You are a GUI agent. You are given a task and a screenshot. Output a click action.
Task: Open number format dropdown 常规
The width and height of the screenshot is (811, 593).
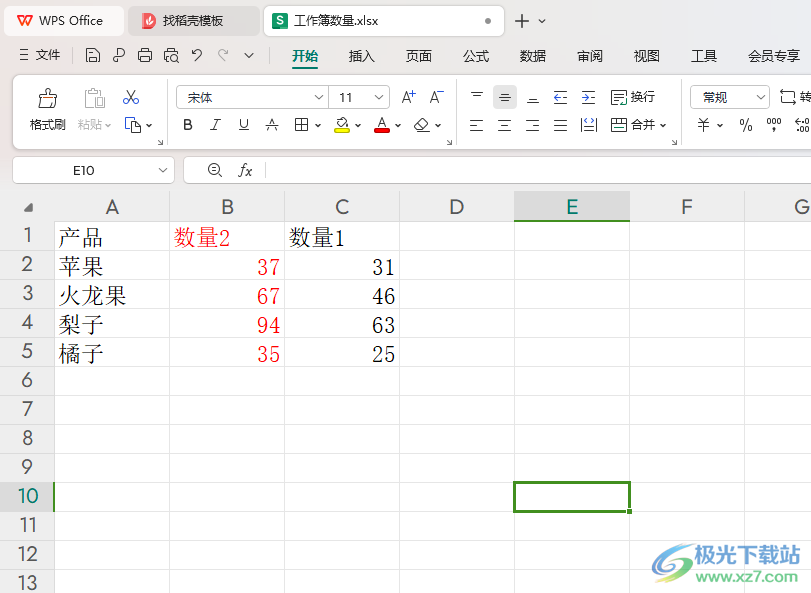[x=760, y=97]
